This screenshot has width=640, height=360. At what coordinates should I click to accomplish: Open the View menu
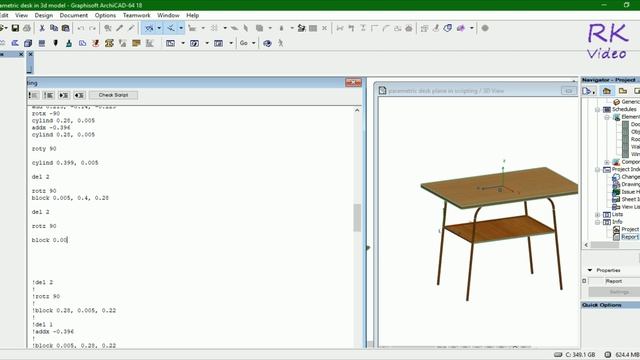pyautogui.click(x=22, y=15)
